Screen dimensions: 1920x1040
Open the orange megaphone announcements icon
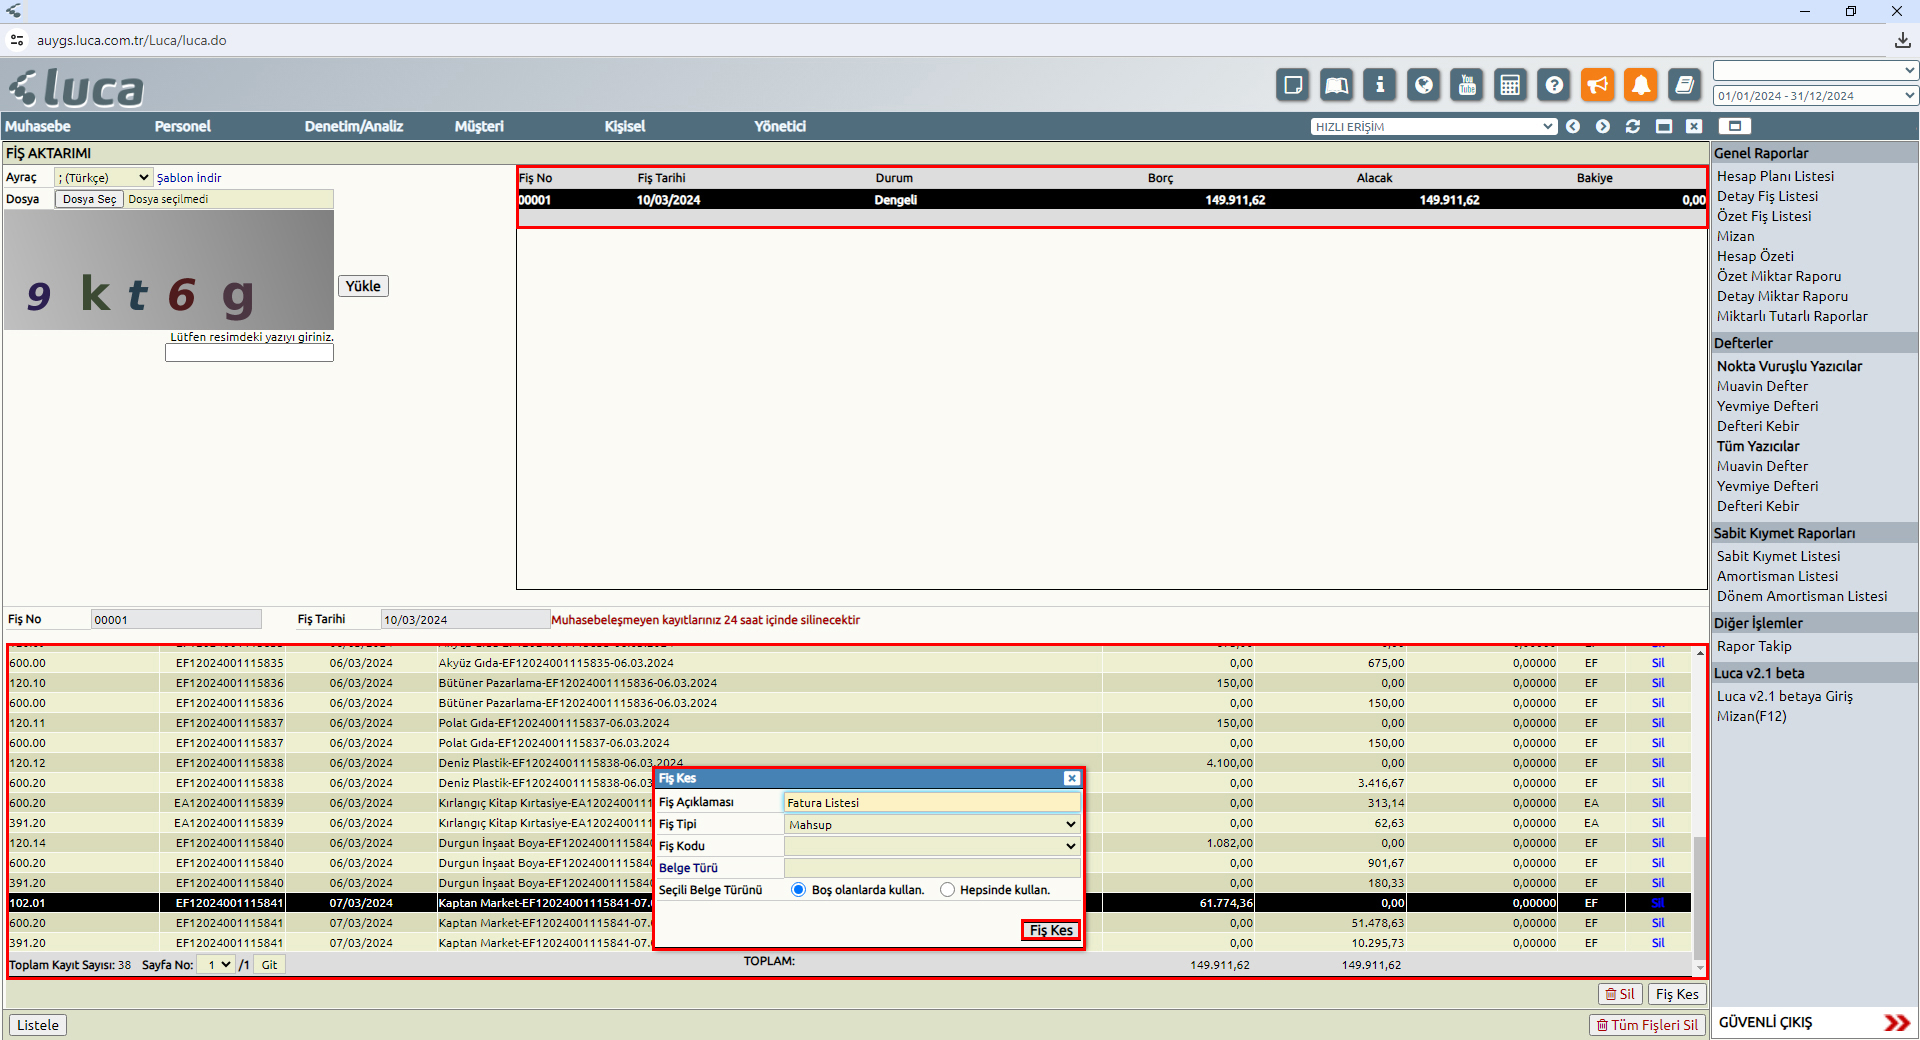click(x=1598, y=85)
